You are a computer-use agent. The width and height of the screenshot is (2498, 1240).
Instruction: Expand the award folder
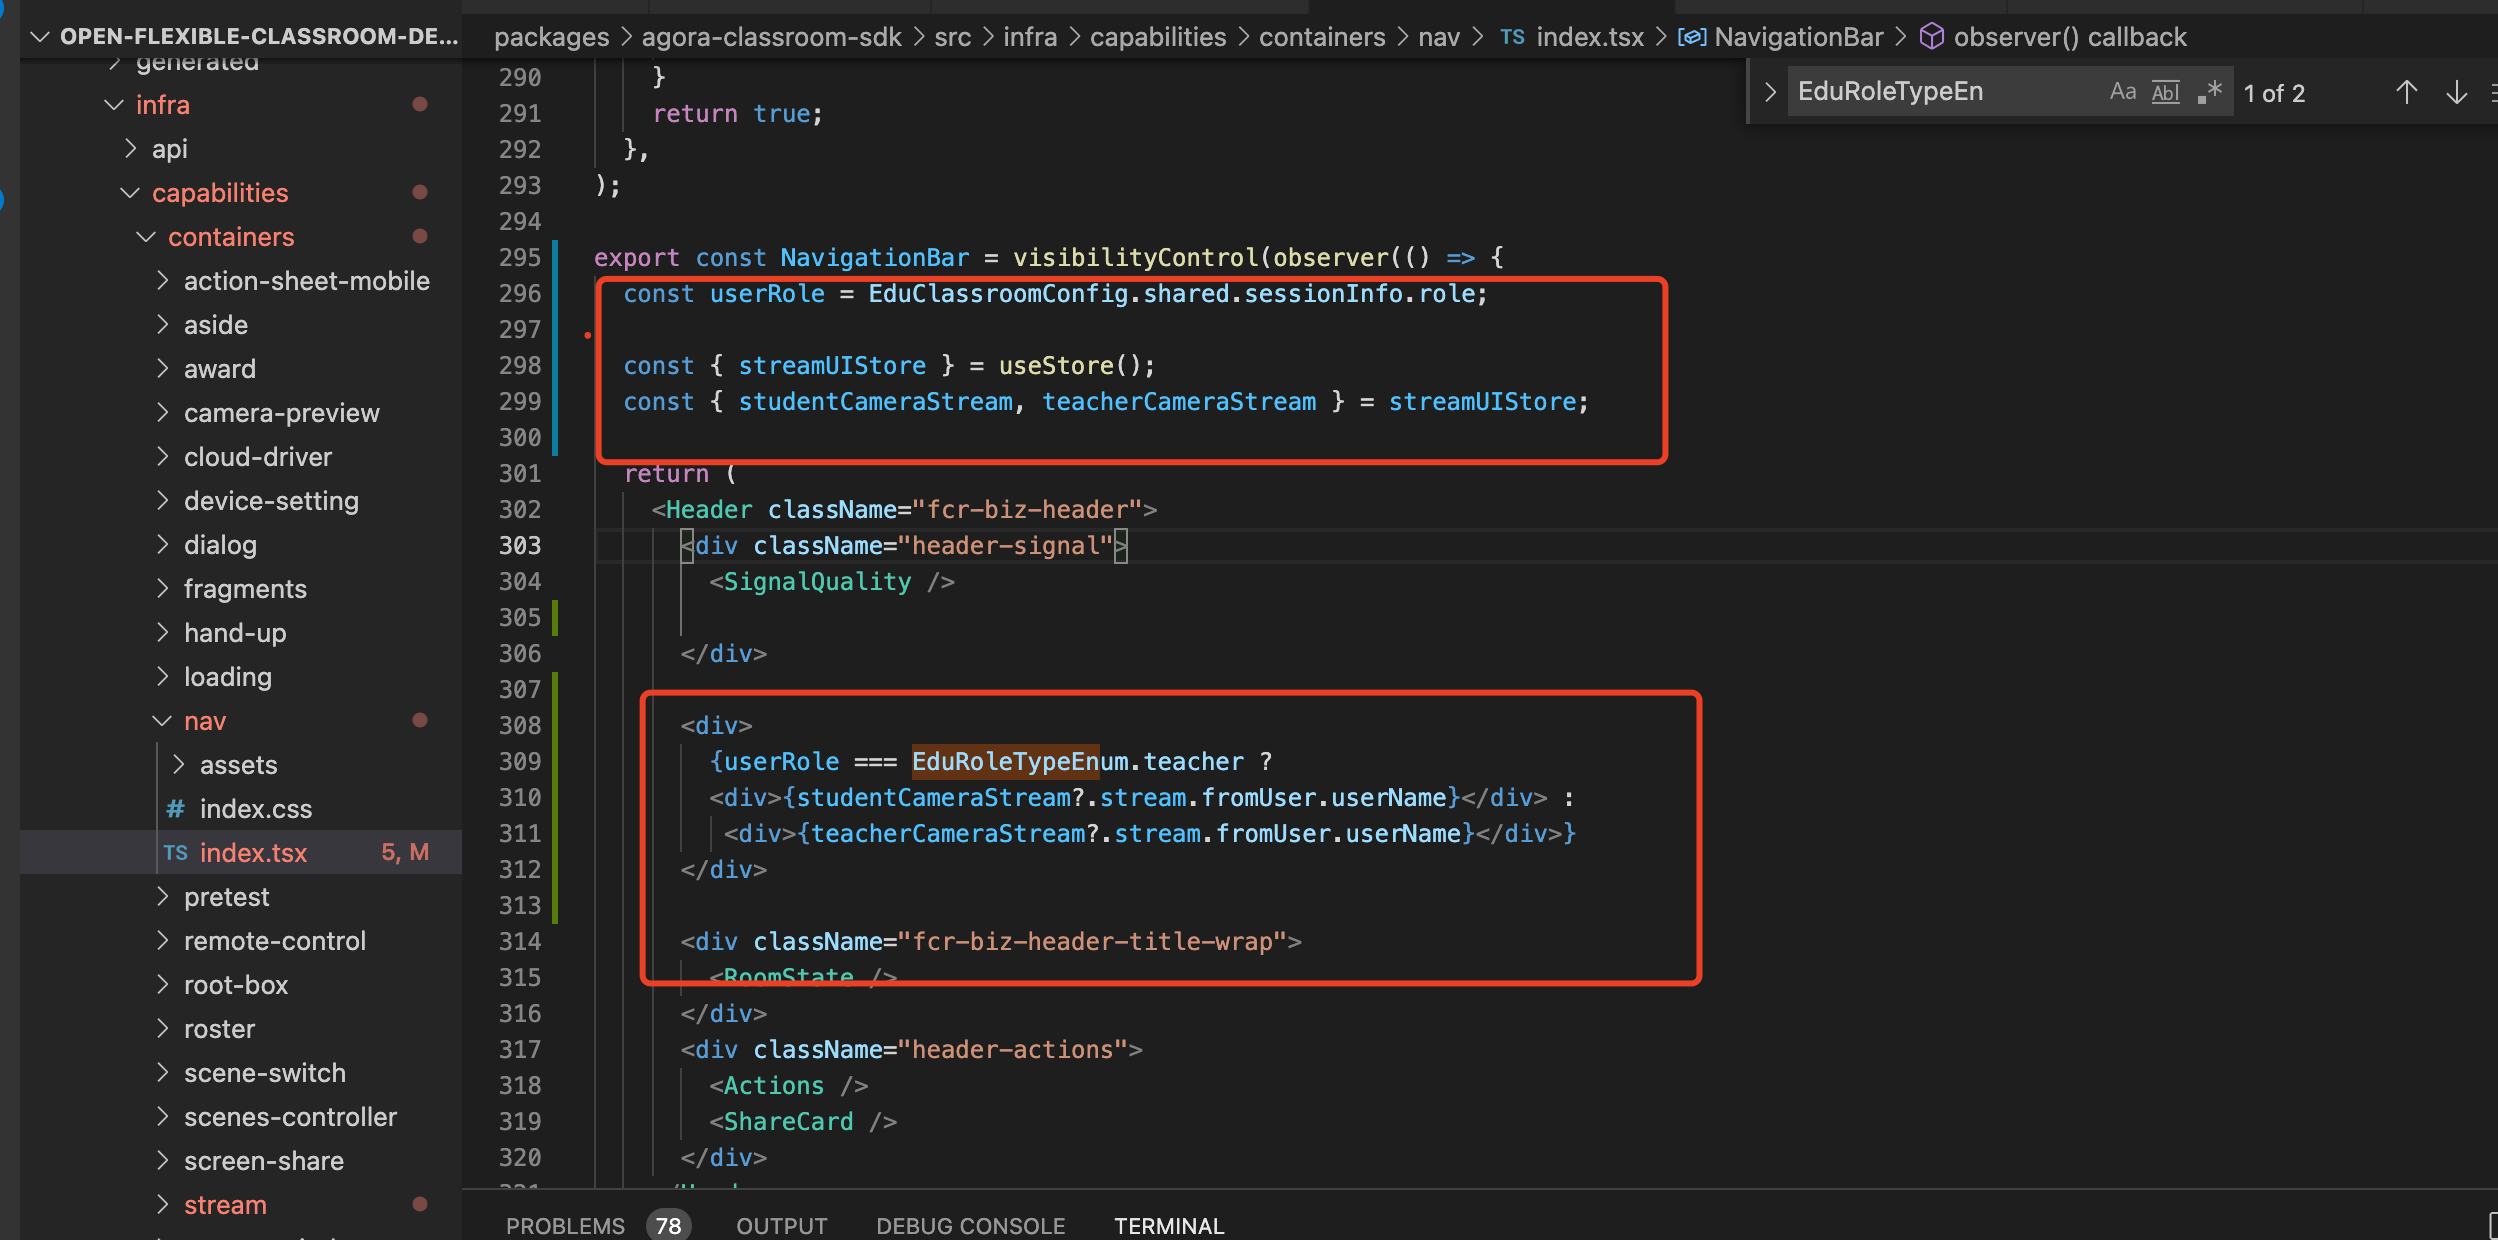[x=162, y=369]
